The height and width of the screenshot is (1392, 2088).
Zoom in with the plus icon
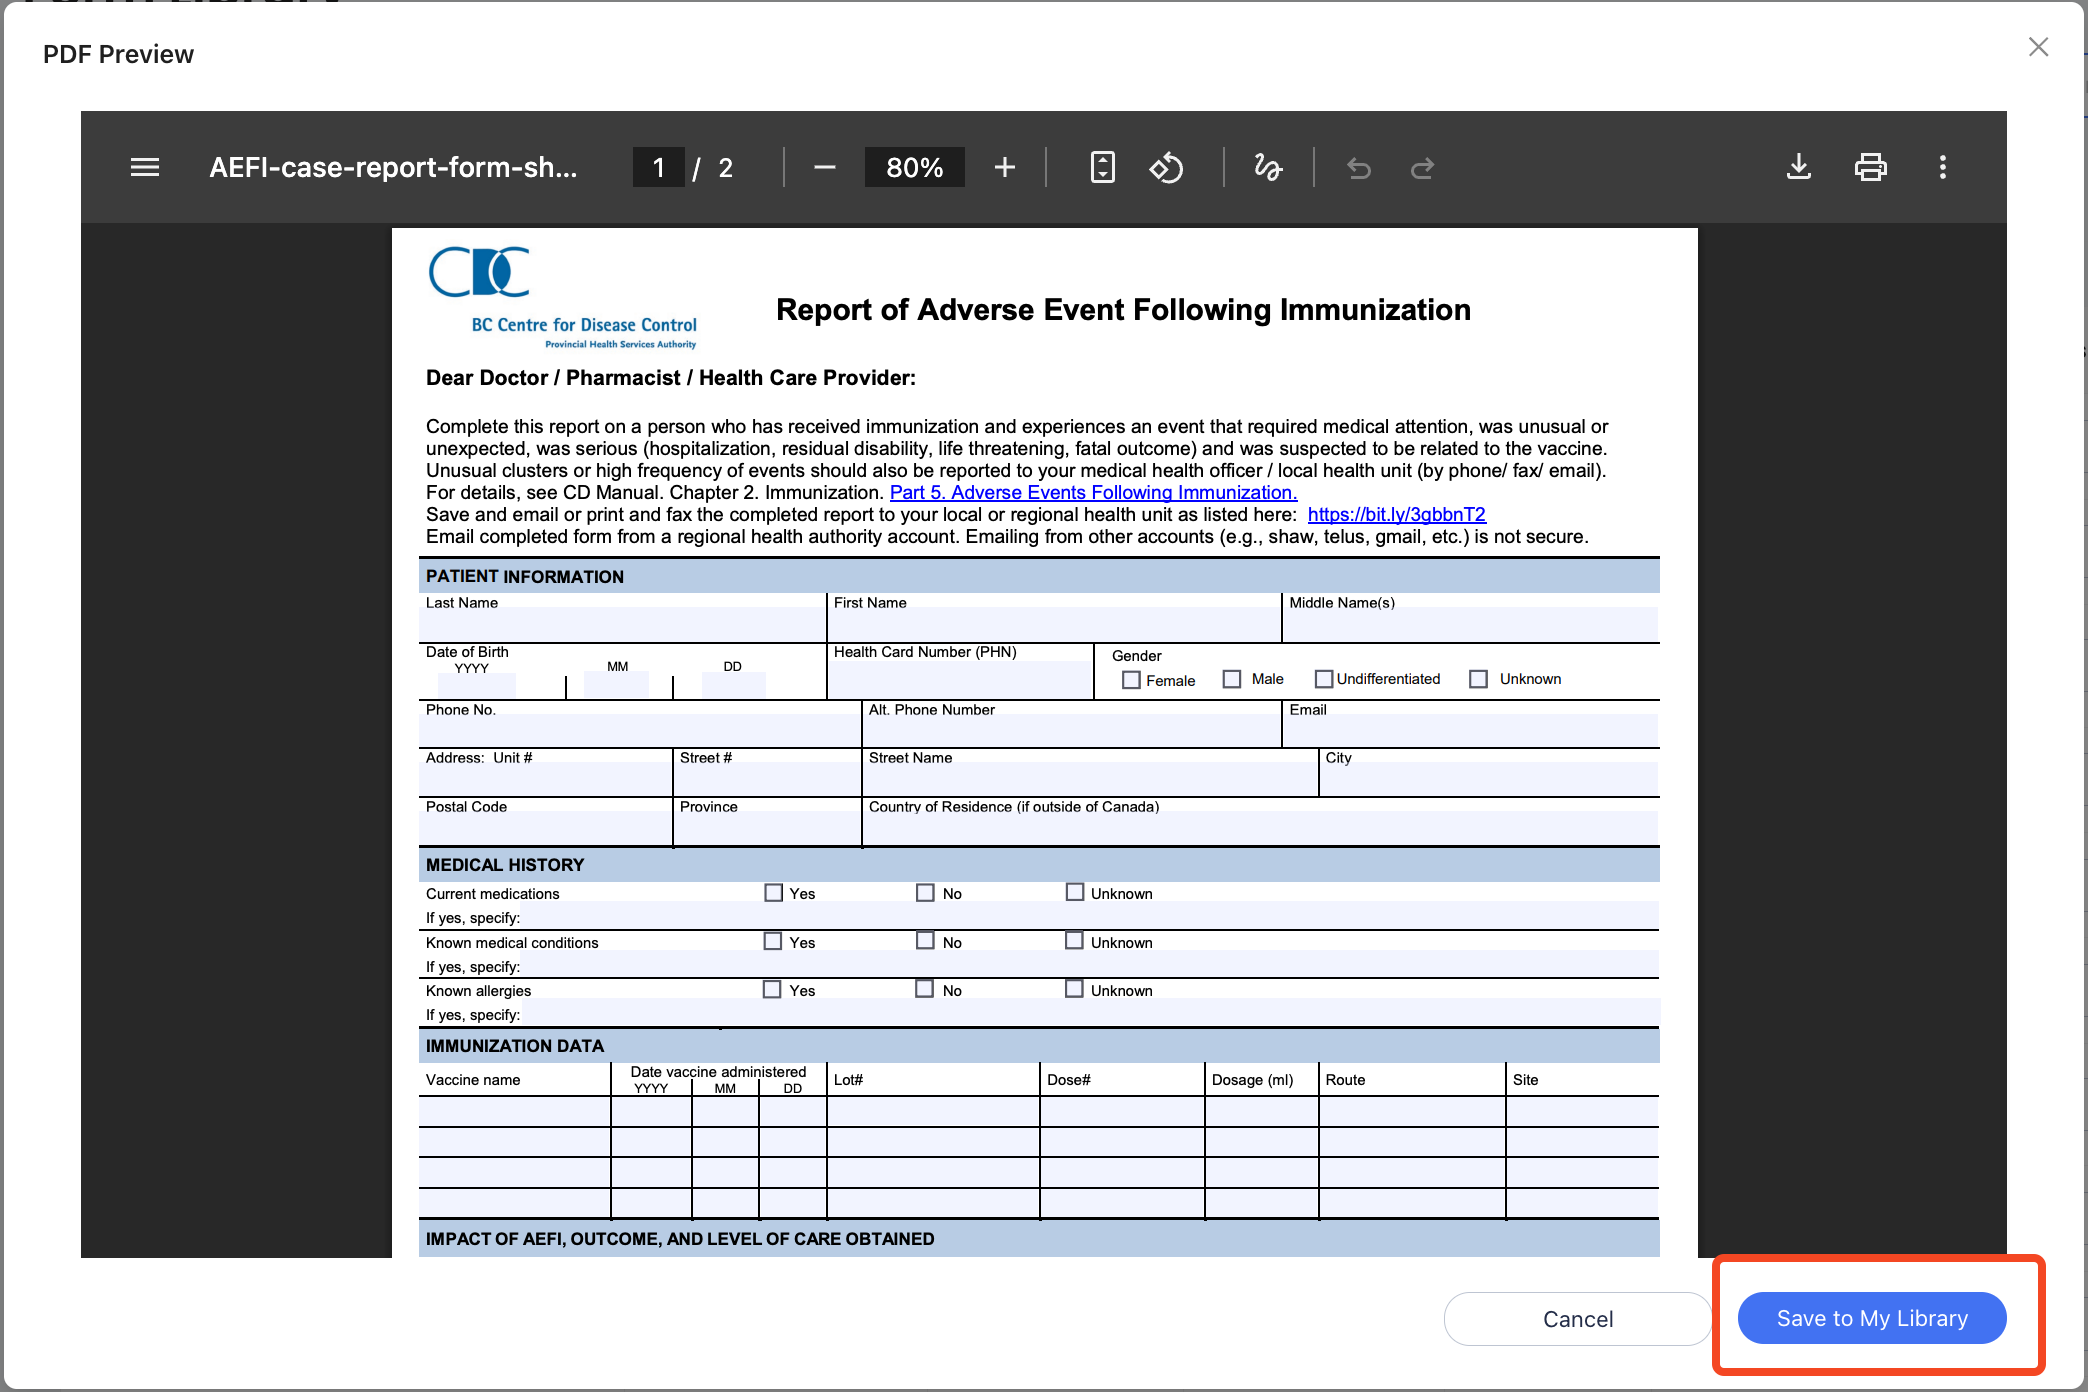(1004, 167)
